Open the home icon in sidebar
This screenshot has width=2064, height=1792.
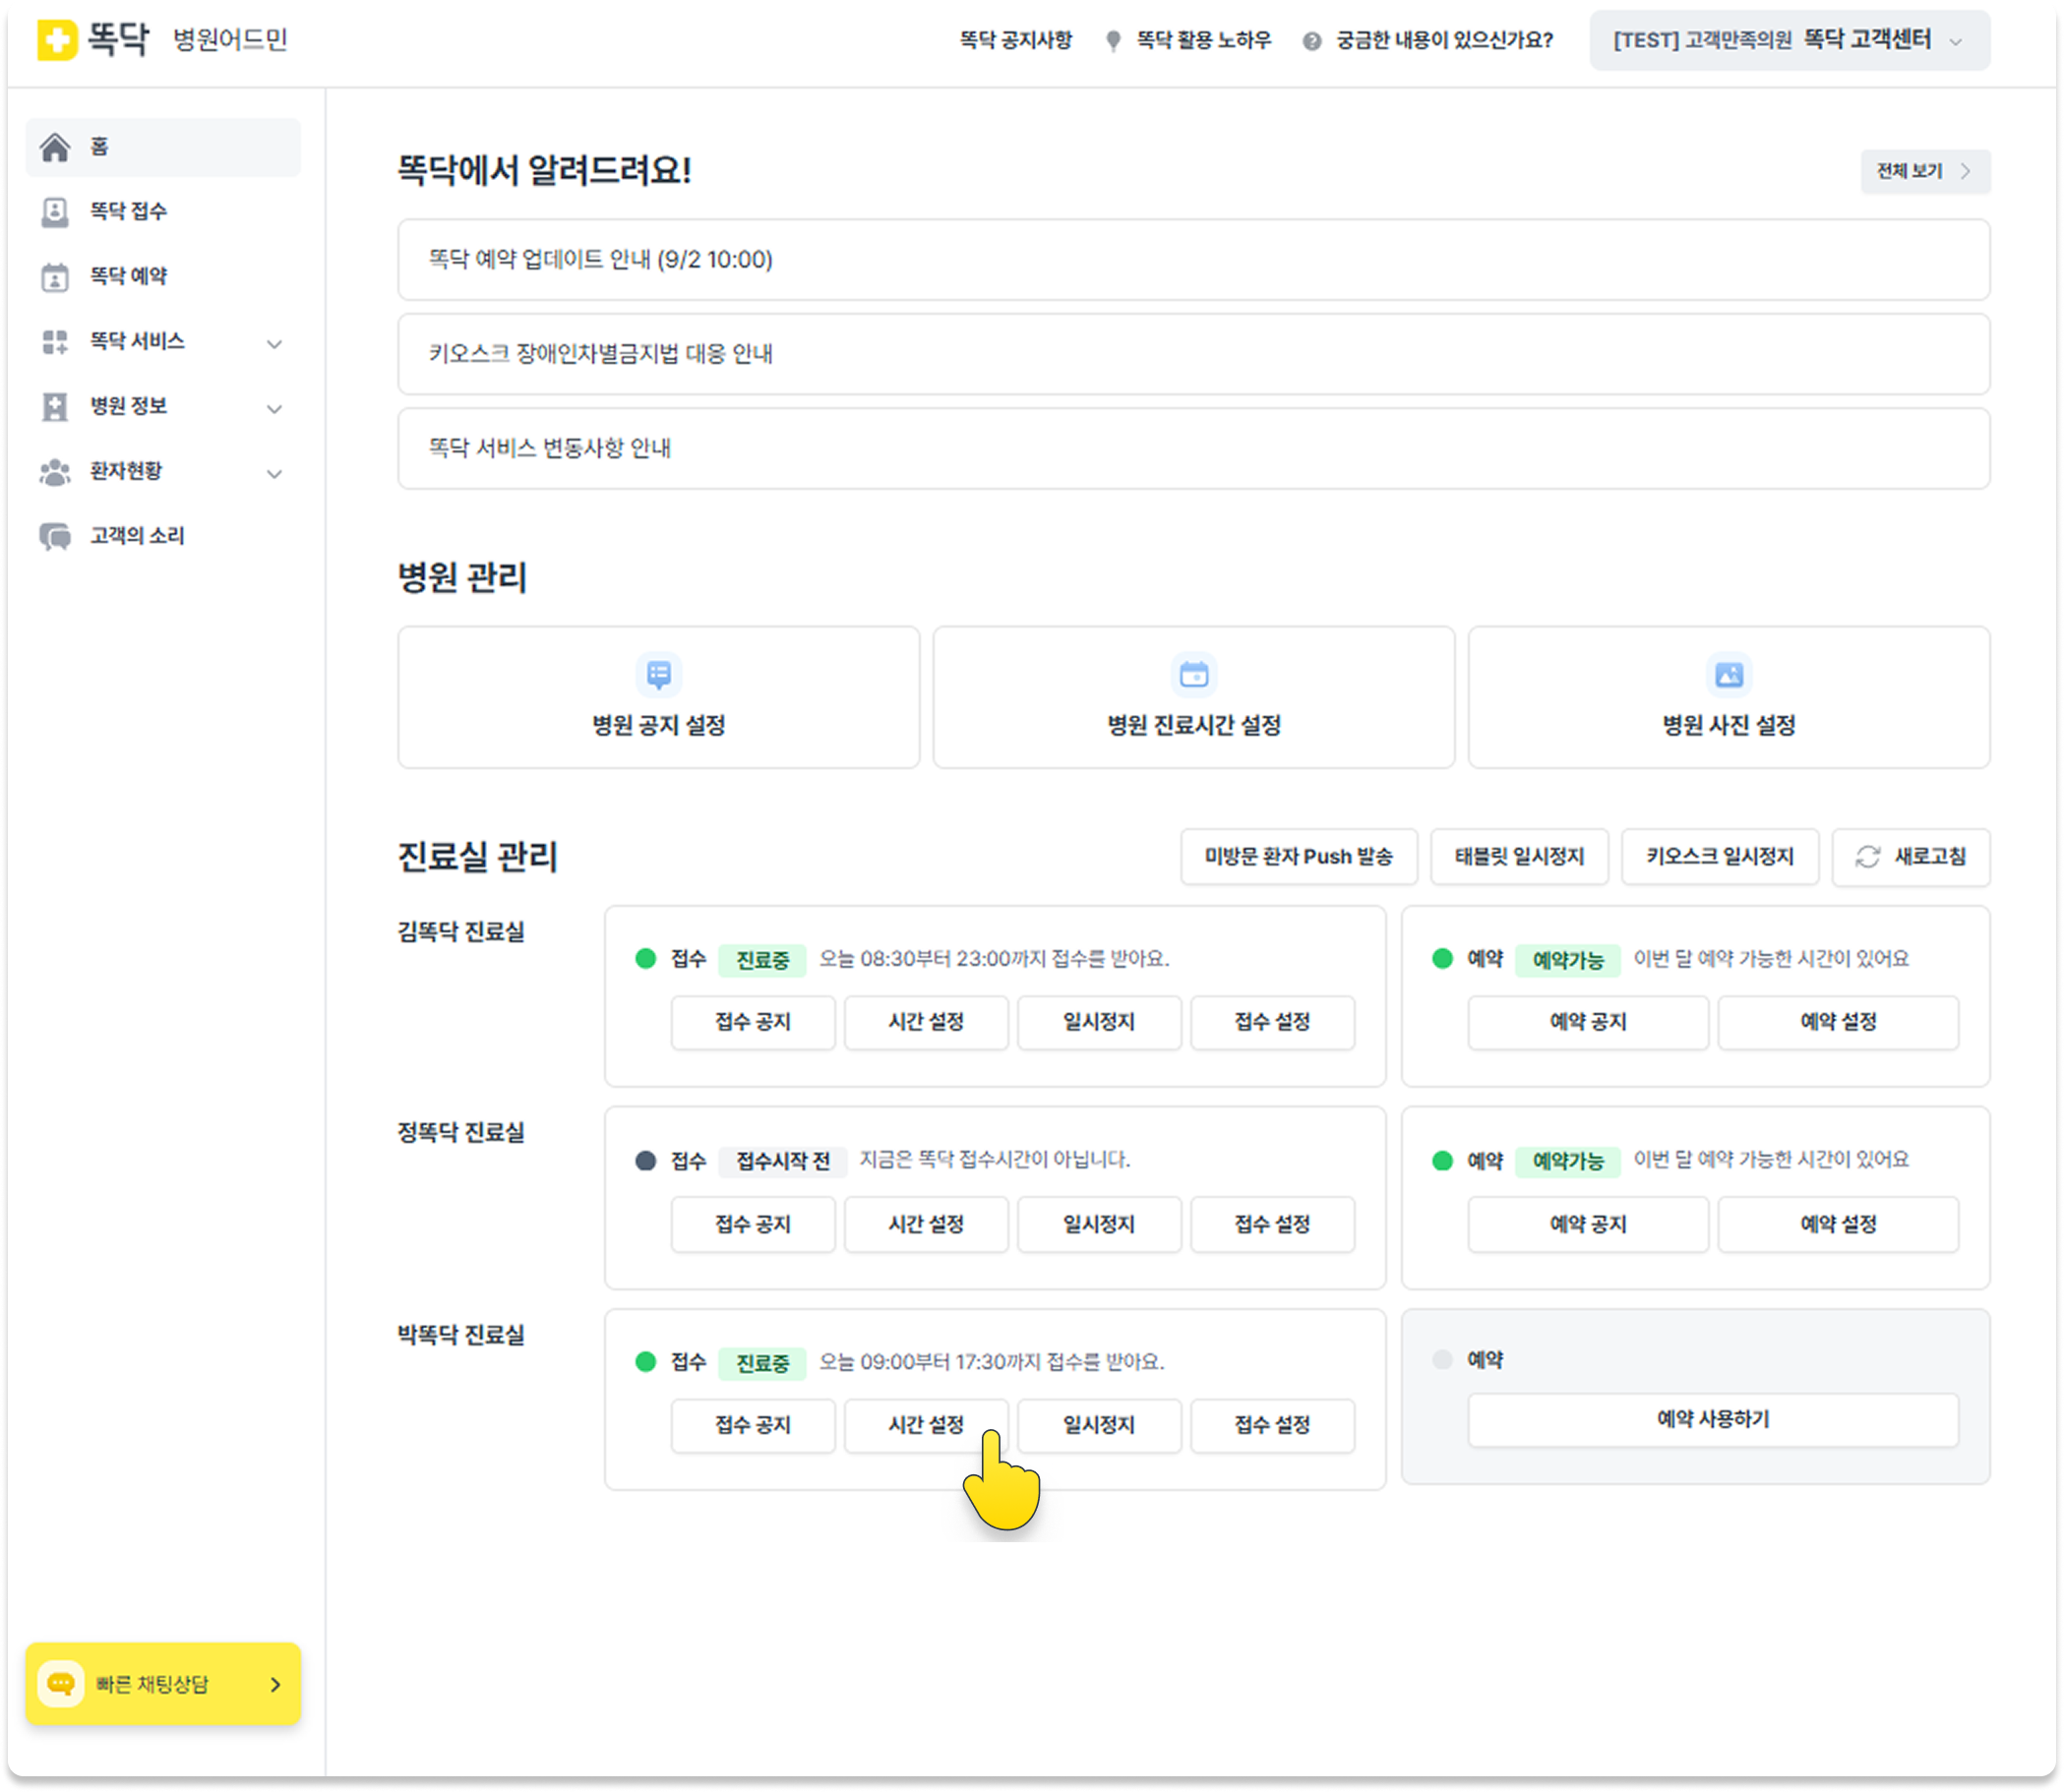click(55, 147)
